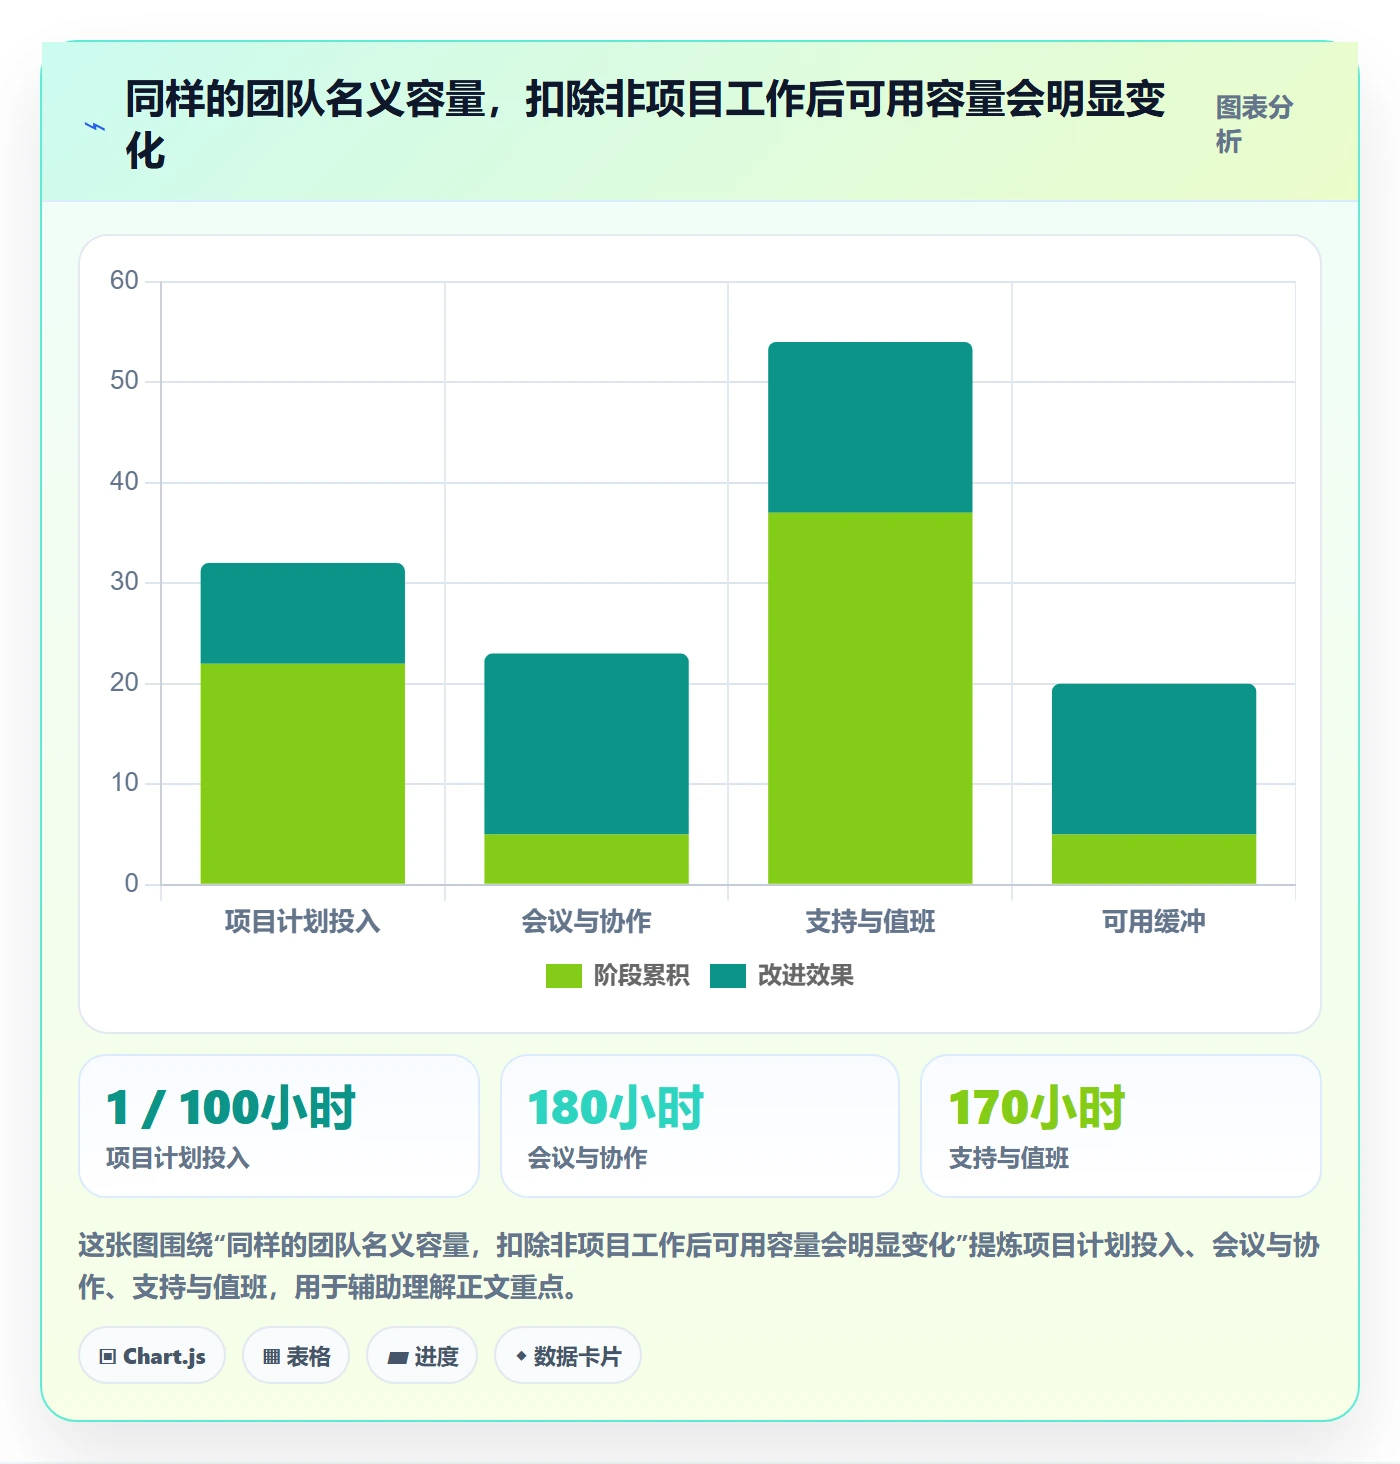Click the teal 改进效果 bar for 可用缓冲
Image resolution: width=1400 pixels, height=1464 pixels.
pos(1154,759)
